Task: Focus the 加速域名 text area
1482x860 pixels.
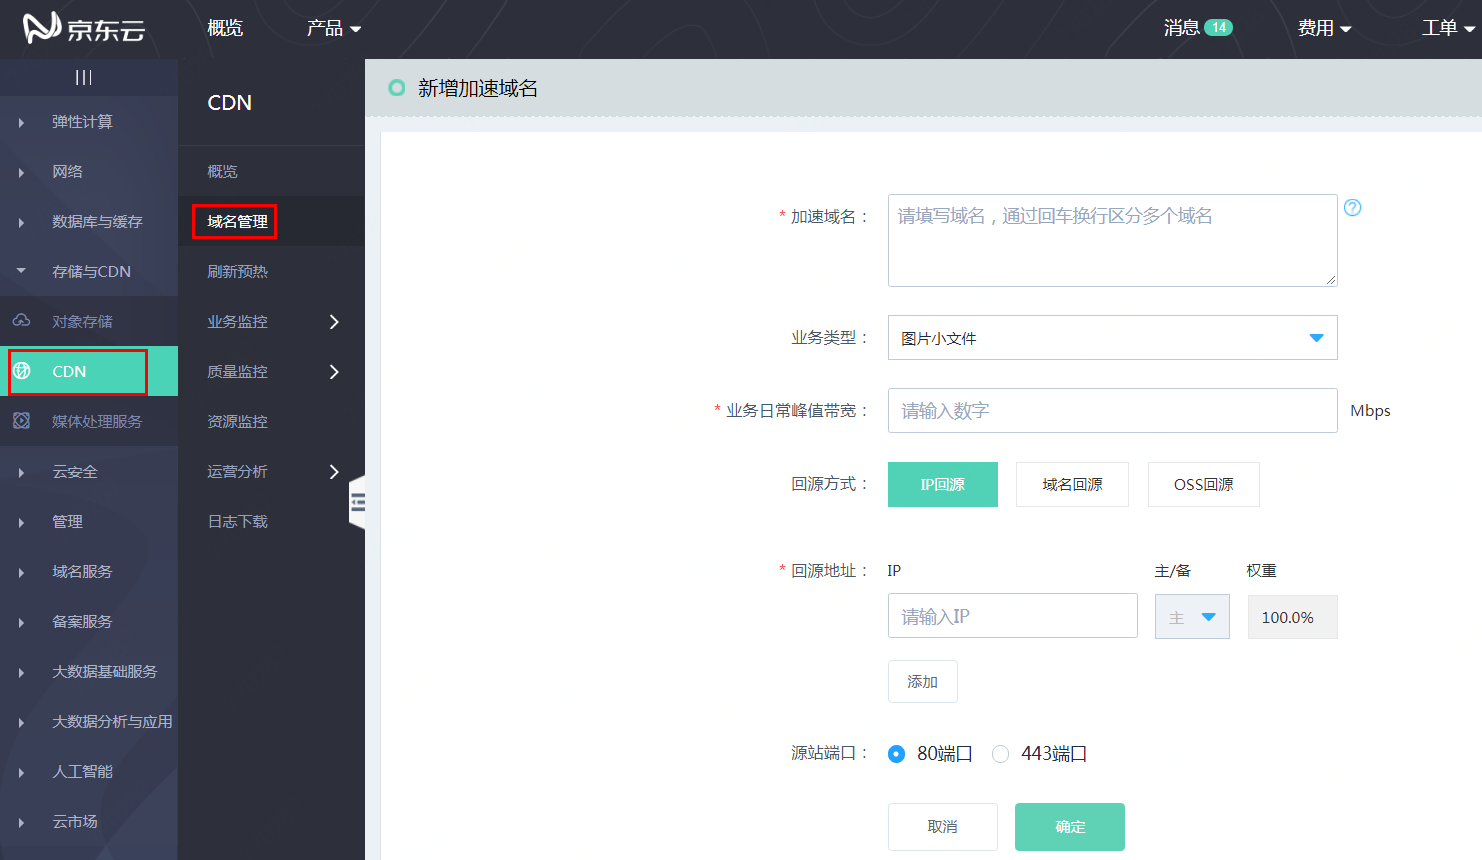Action: click(x=1112, y=240)
